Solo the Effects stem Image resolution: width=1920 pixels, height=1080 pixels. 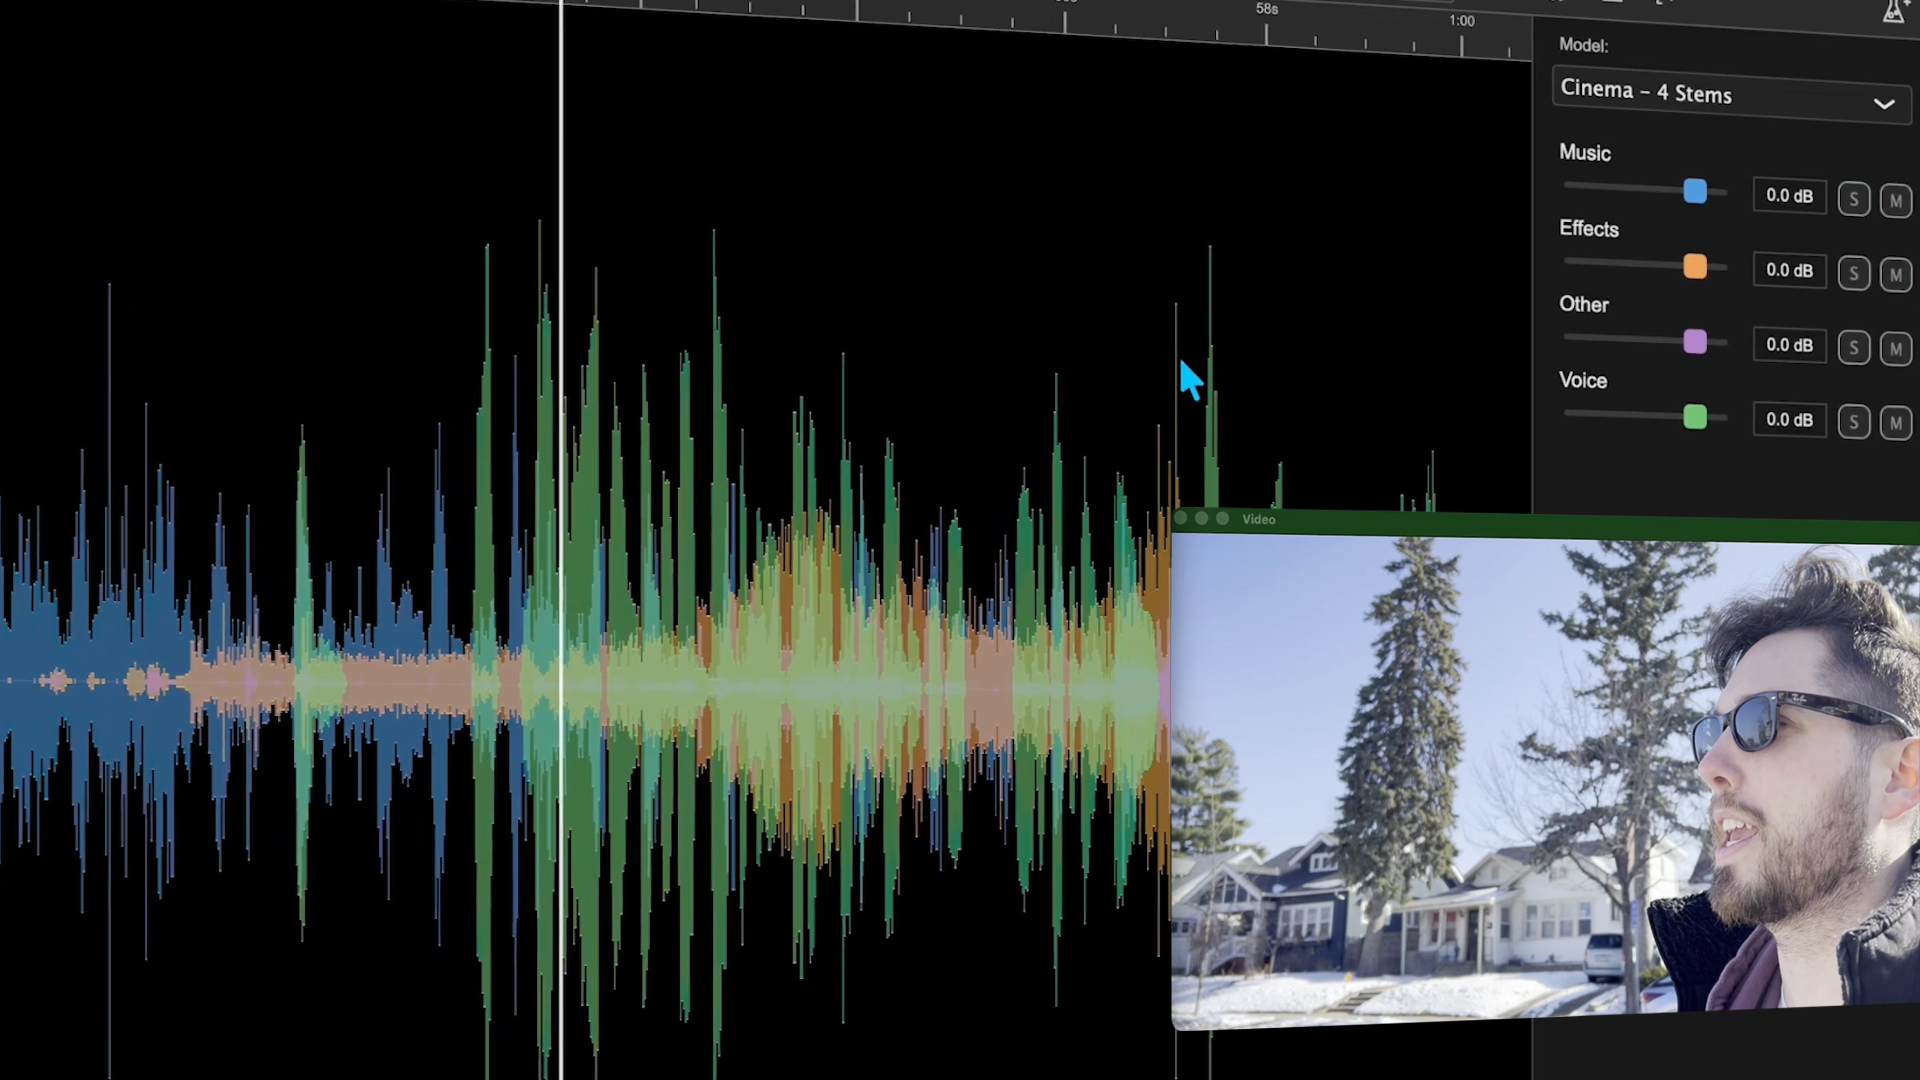pos(1853,273)
